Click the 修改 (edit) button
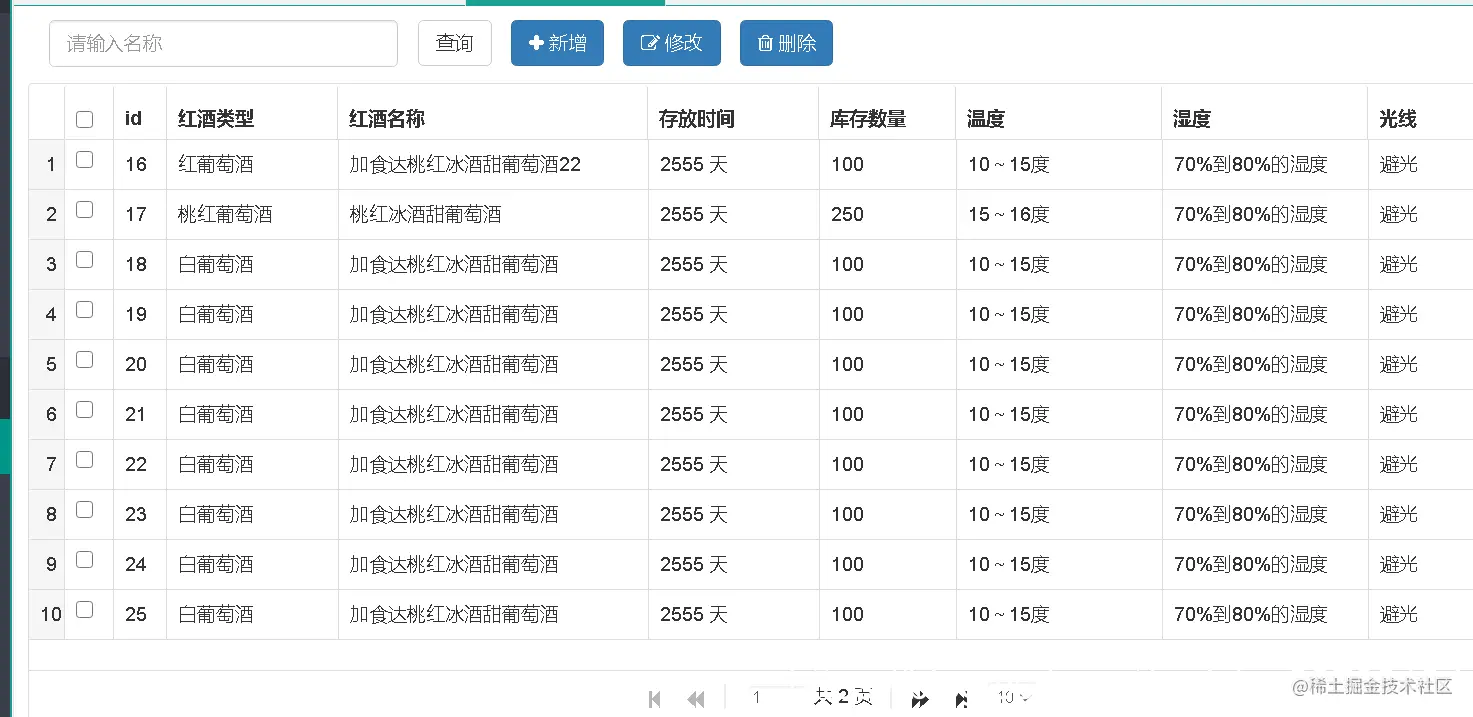This screenshot has height=717, width=1473. tap(671, 43)
